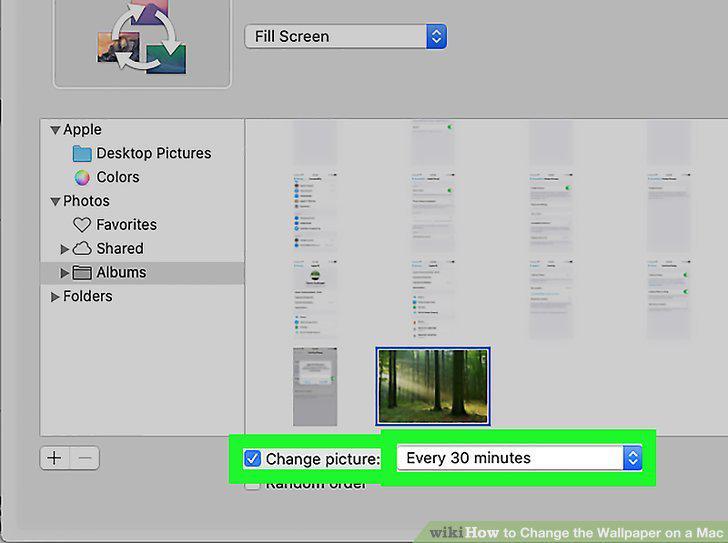The image size is (728, 543).
Task: Click the Shared cloud icon
Action: [82, 248]
